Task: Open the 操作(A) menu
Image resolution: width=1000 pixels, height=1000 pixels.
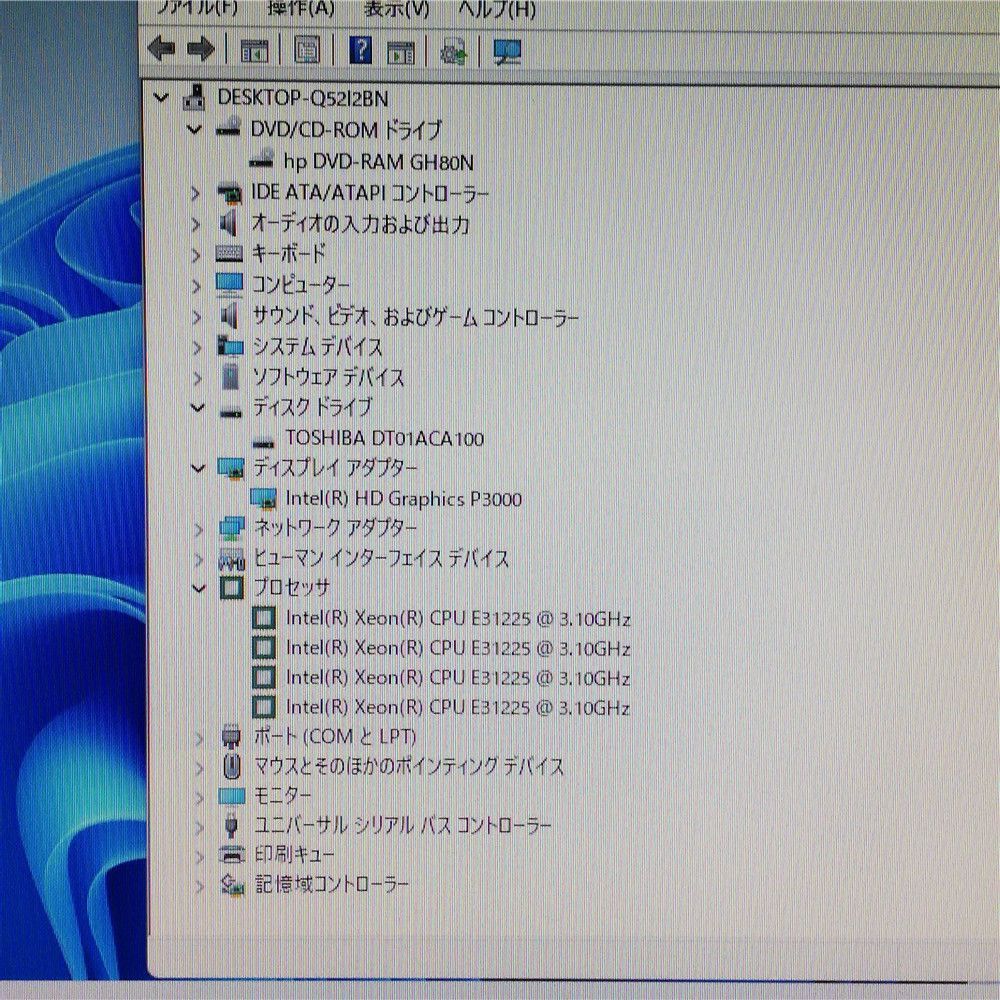Action: [300, 8]
